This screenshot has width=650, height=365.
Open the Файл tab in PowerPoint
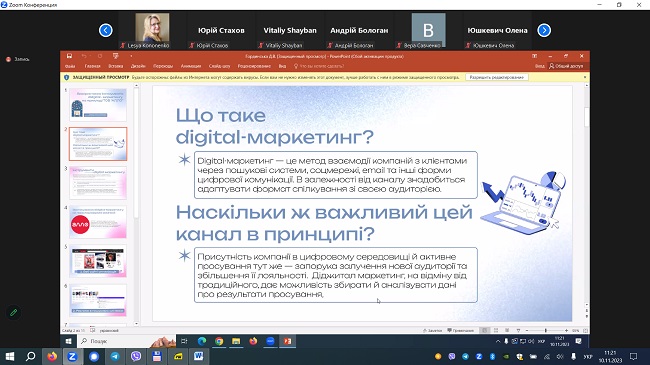[70, 66]
